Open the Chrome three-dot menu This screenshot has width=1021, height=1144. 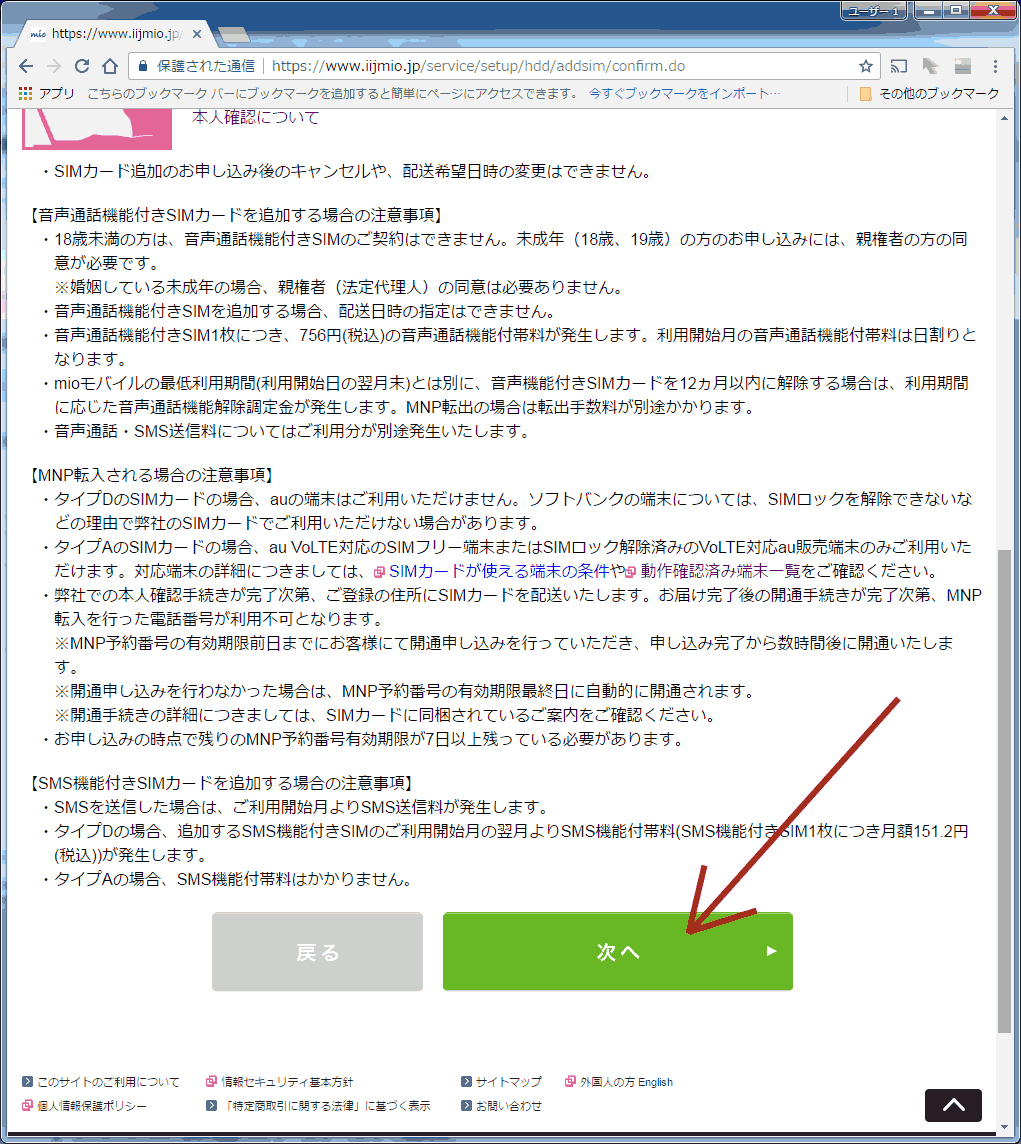[x=994, y=67]
